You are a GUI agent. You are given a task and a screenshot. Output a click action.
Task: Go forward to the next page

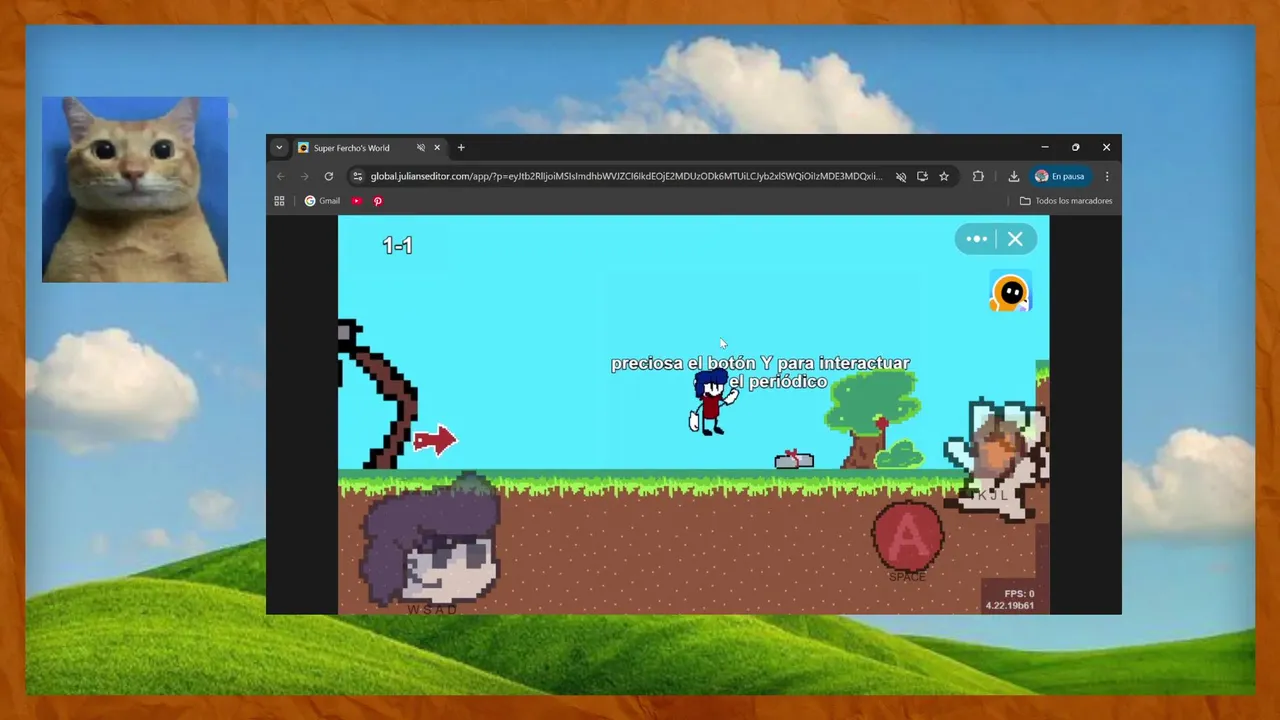(x=305, y=176)
